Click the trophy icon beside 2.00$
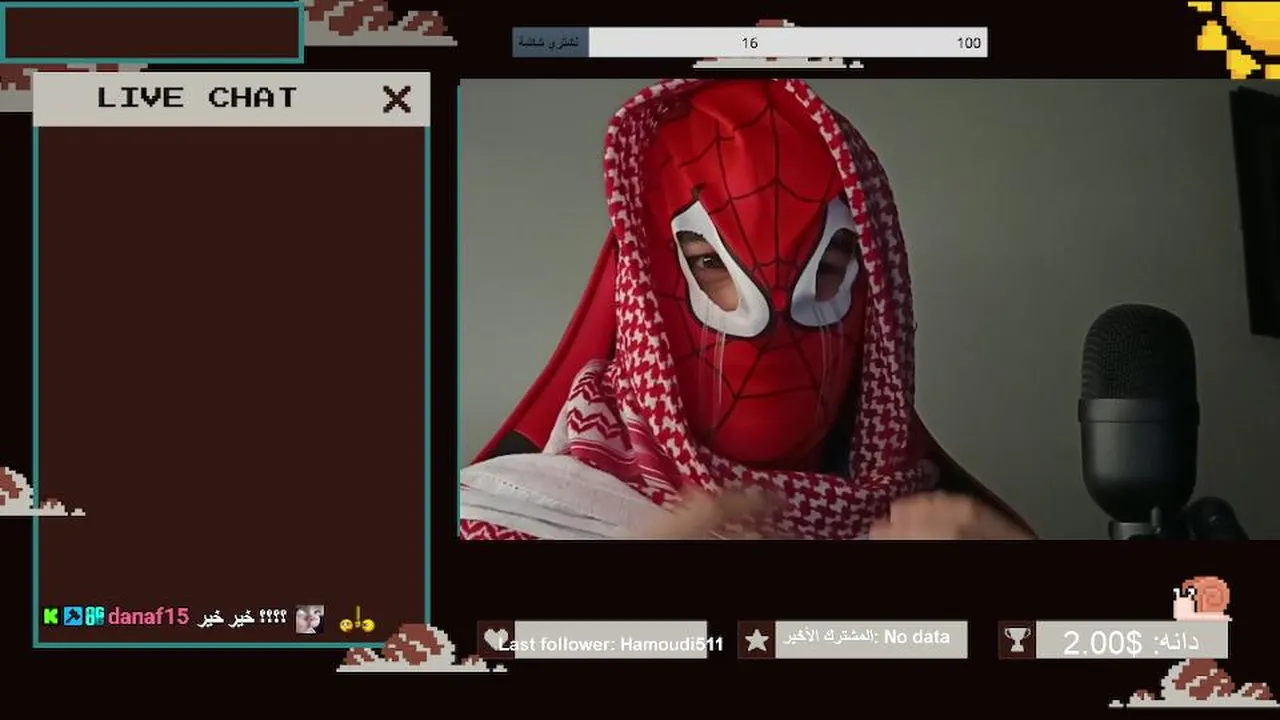 pos(1017,640)
